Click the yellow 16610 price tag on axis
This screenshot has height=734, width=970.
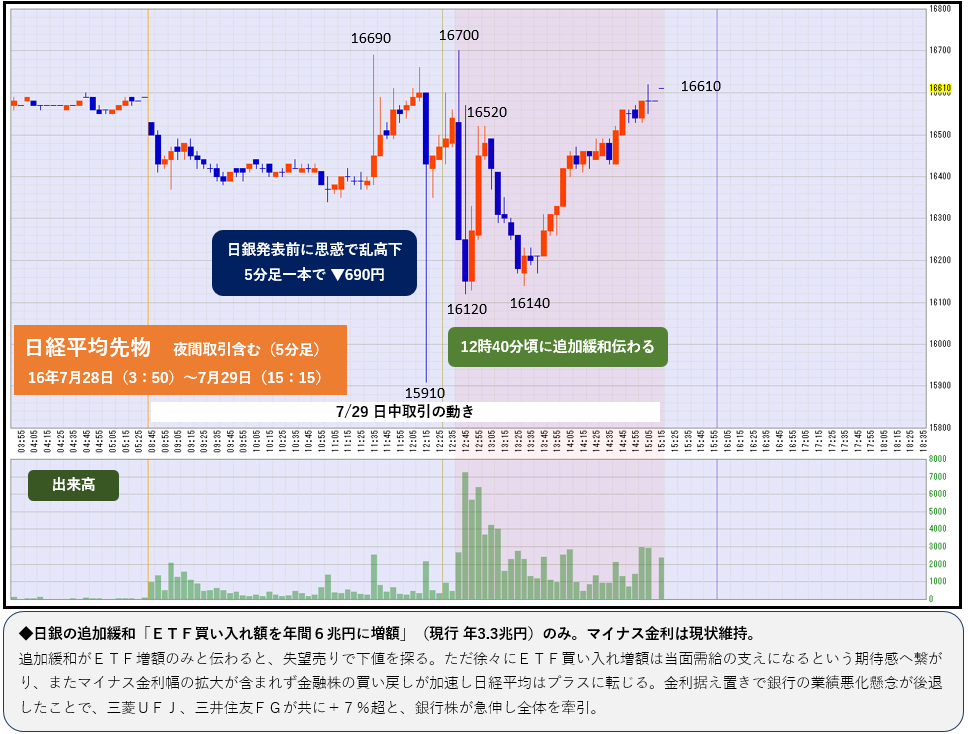tap(939, 88)
